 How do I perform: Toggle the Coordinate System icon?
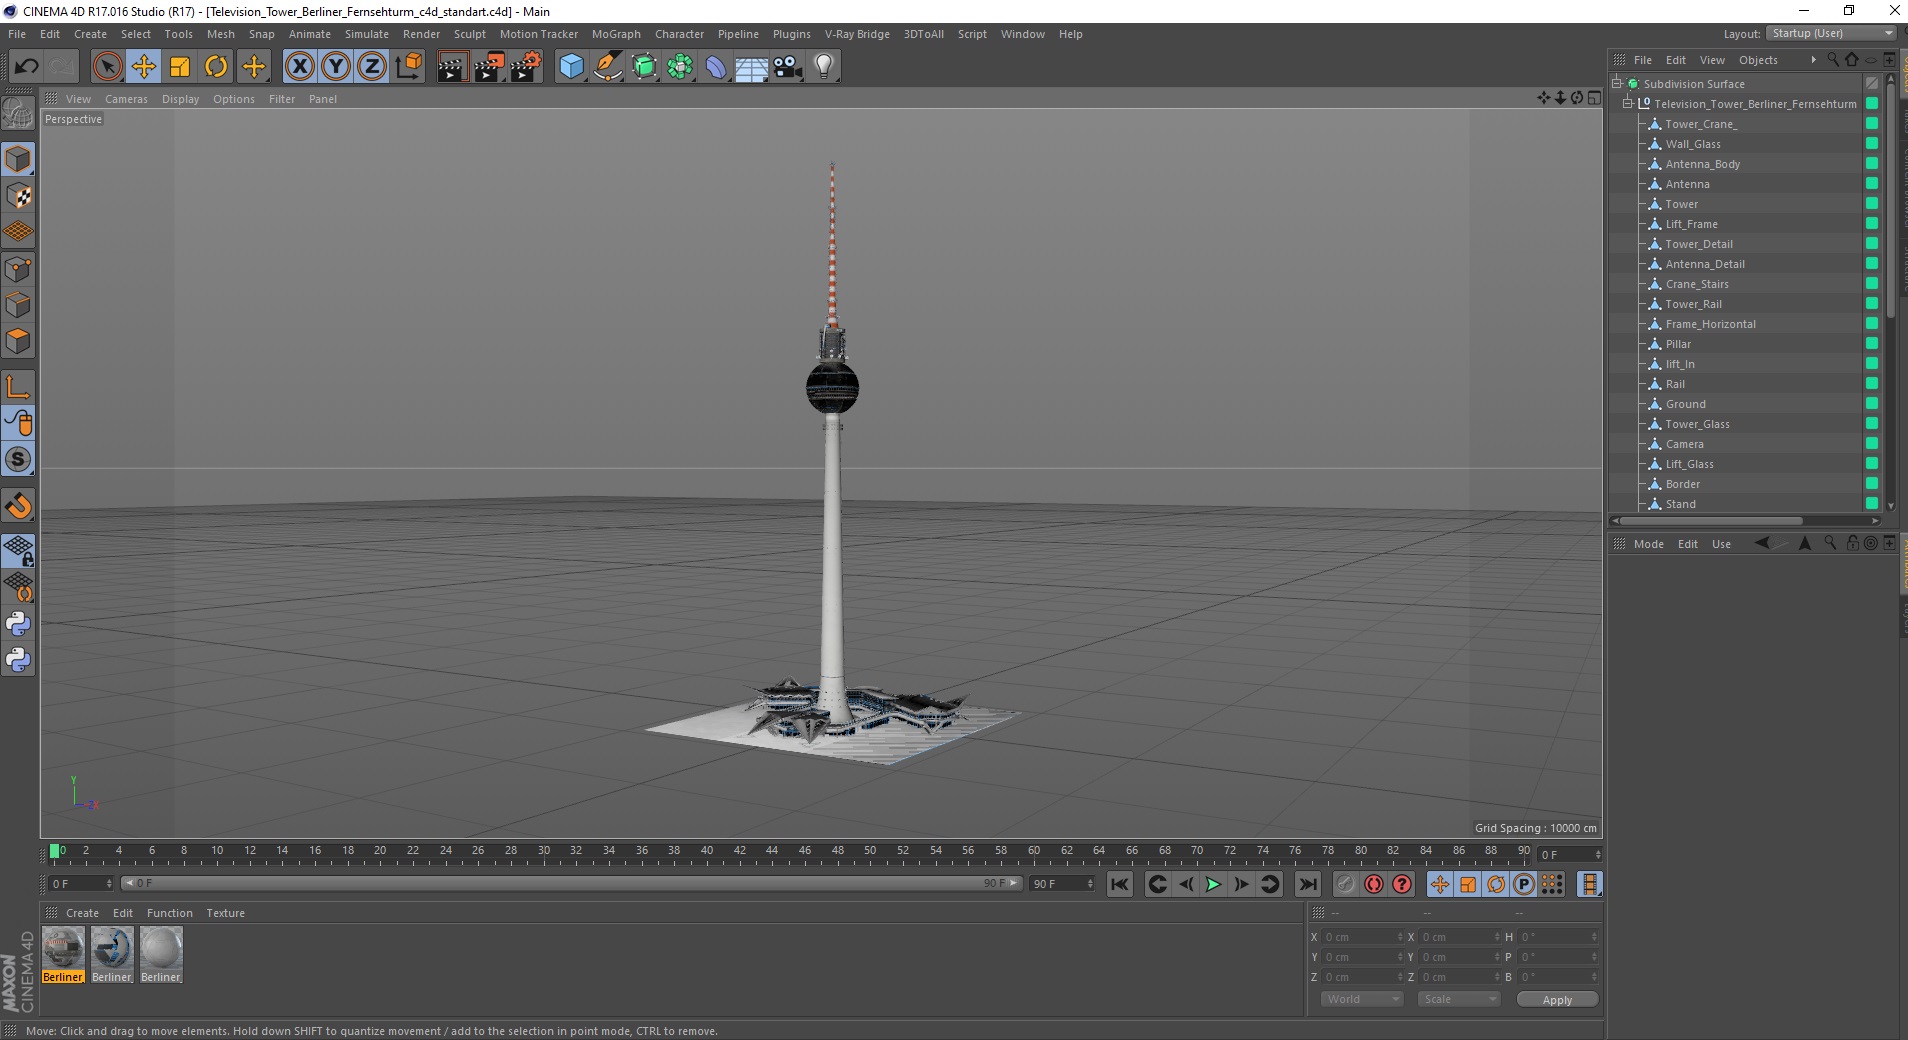click(409, 67)
